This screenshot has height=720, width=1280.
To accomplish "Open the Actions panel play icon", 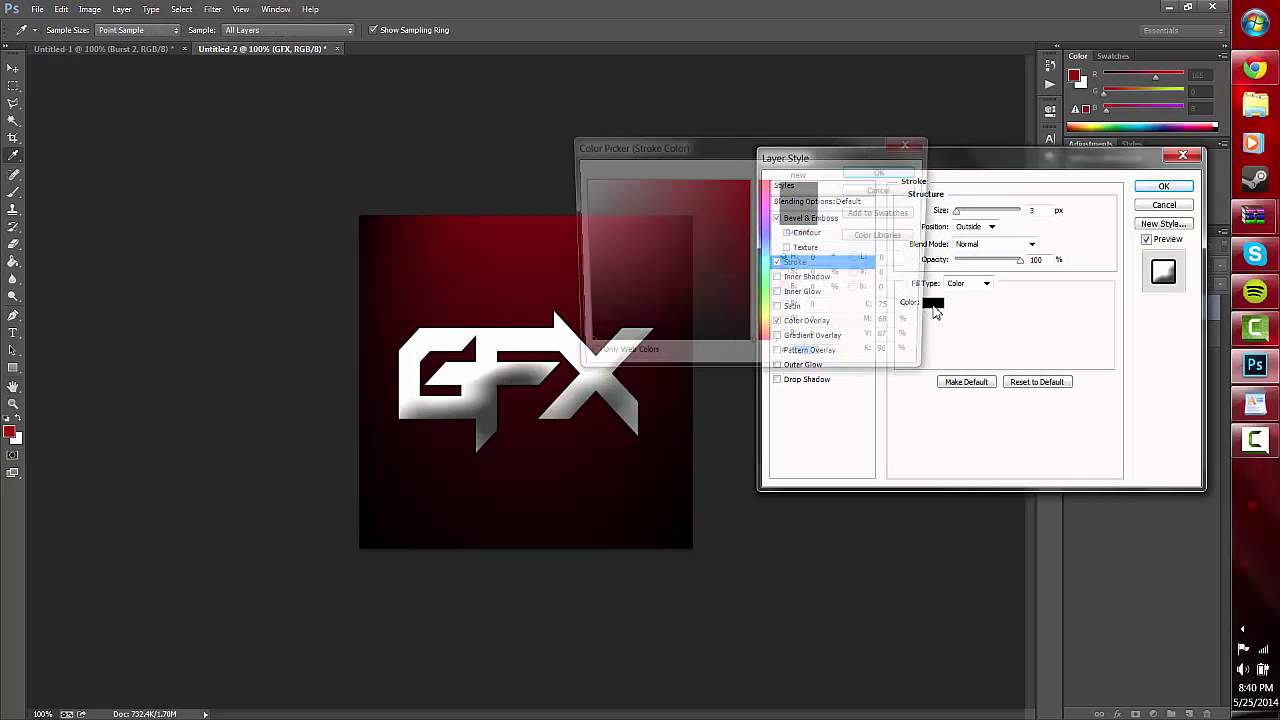I will [x=1050, y=84].
